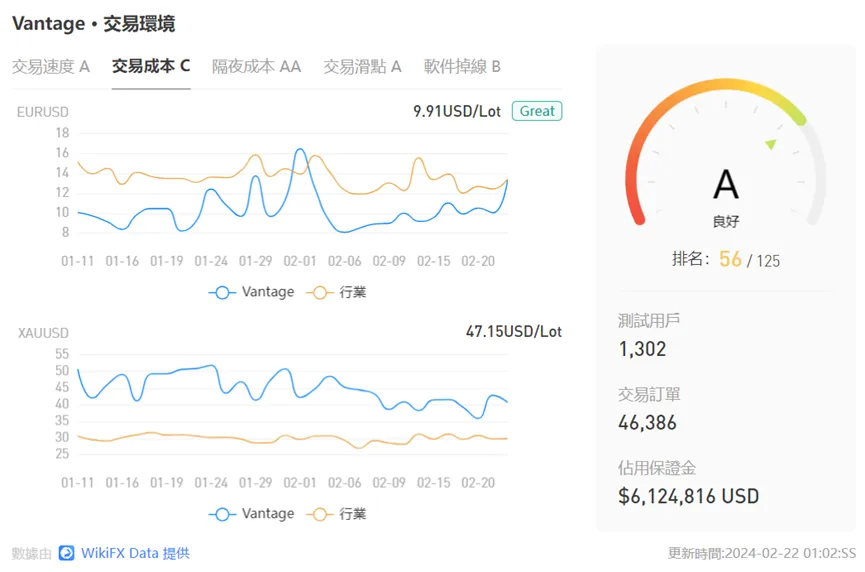865x572 pixels.
Task: Switch to the 交易速度 A tab
Action: coord(51,67)
